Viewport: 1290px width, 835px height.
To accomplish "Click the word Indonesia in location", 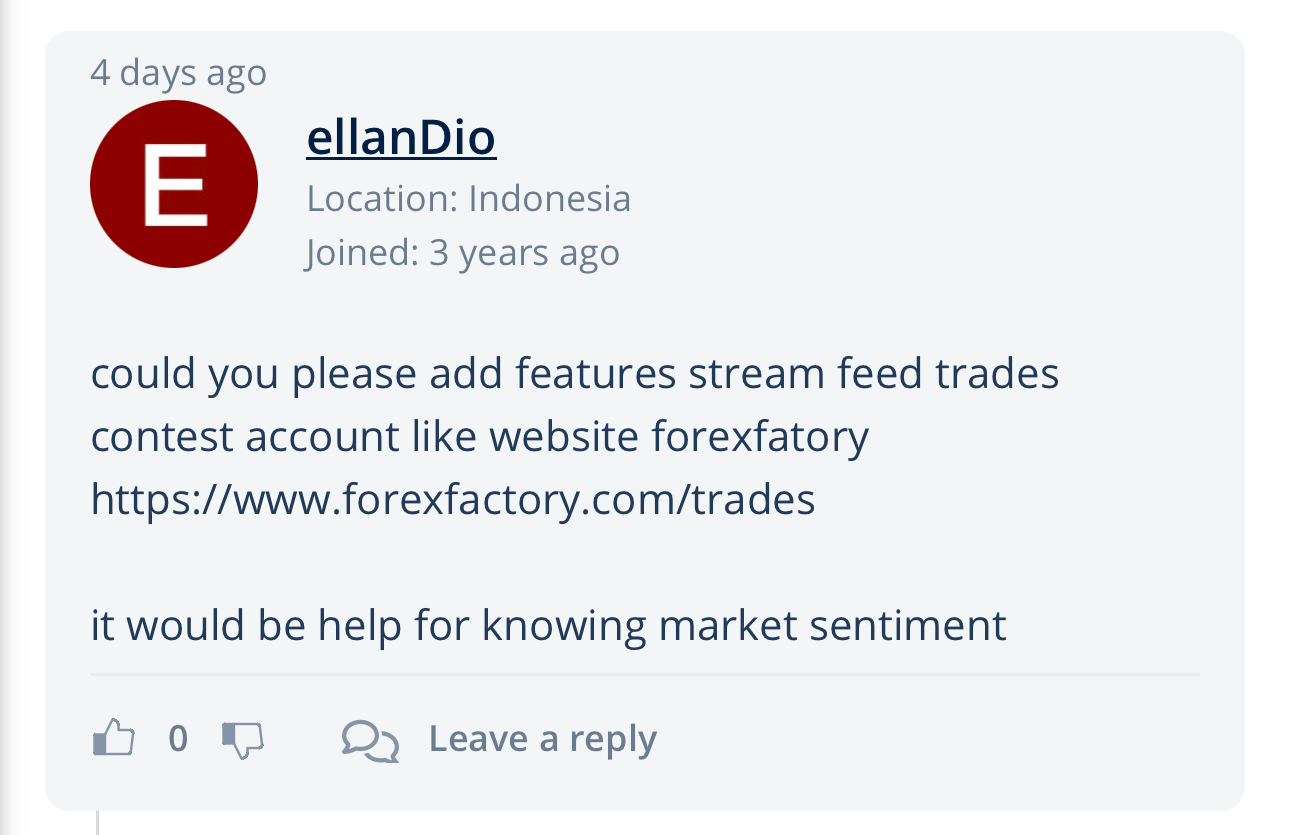I will pos(550,198).
